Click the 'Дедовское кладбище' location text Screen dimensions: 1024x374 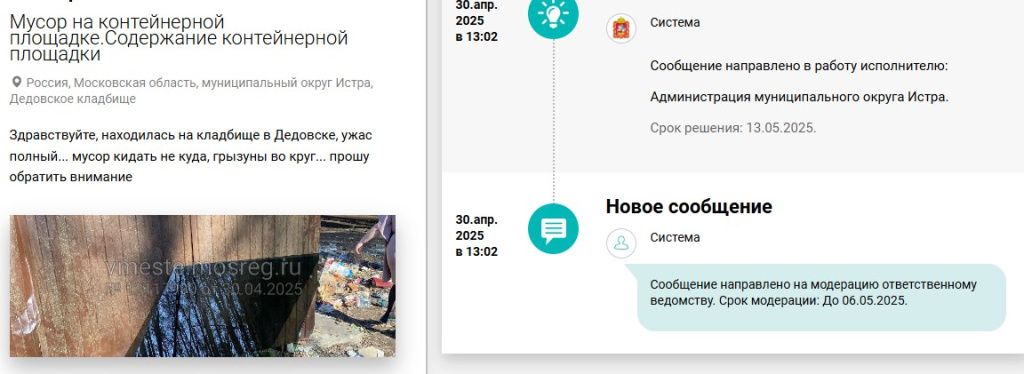point(72,99)
